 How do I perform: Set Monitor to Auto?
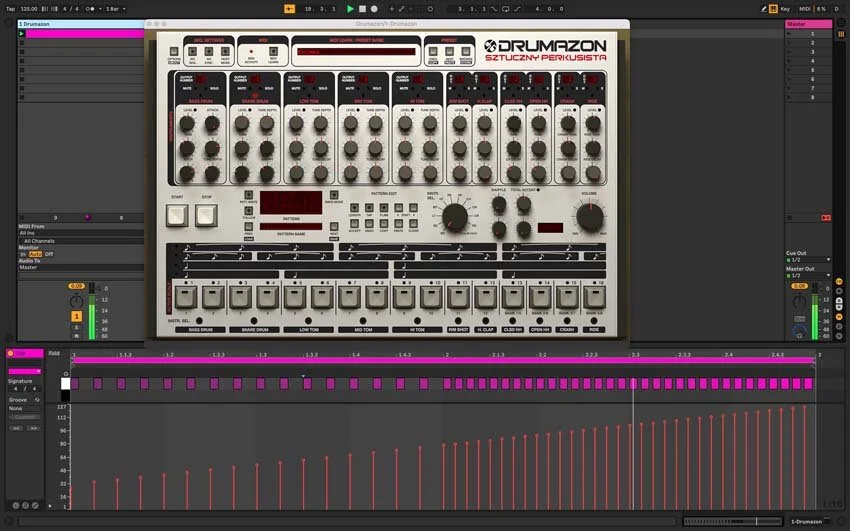[35, 254]
